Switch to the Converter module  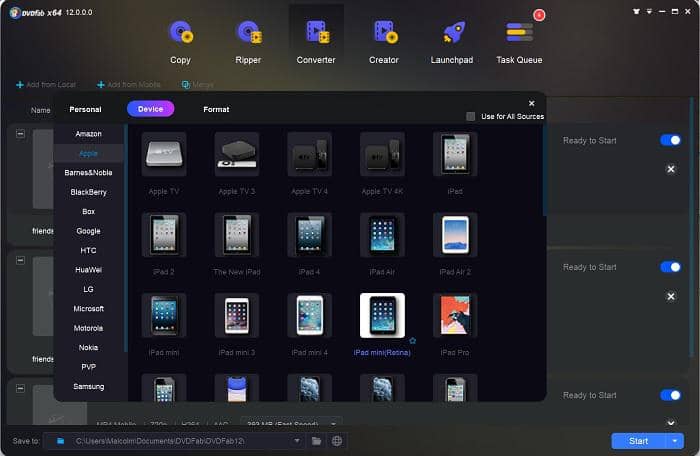click(316, 42)
